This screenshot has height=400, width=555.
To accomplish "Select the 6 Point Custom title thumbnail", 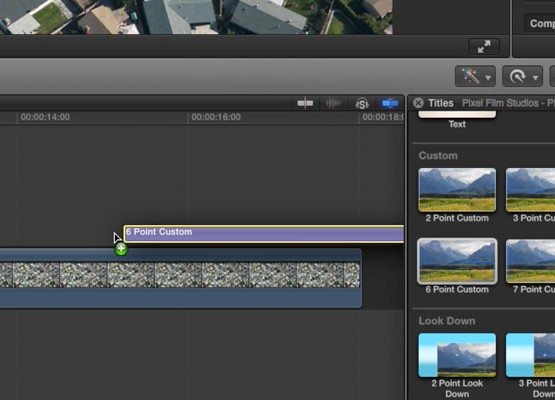I will click(457, 261).
